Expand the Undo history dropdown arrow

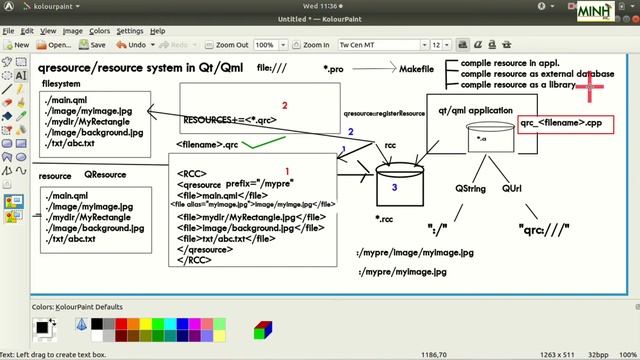(153, 45)
